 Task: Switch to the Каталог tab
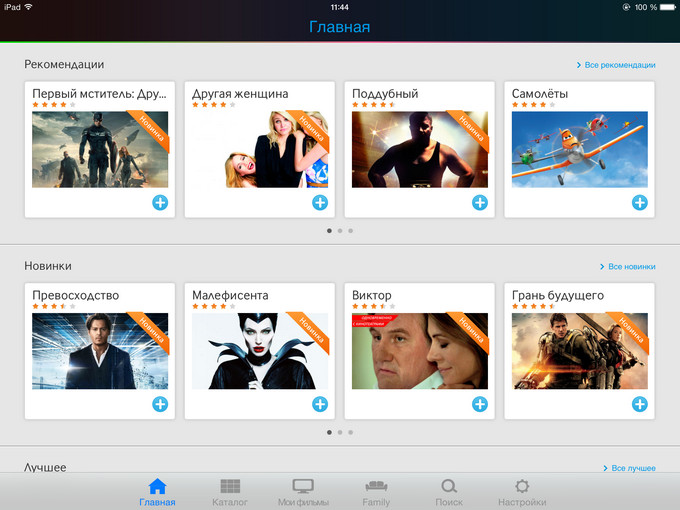click(230, 492)
